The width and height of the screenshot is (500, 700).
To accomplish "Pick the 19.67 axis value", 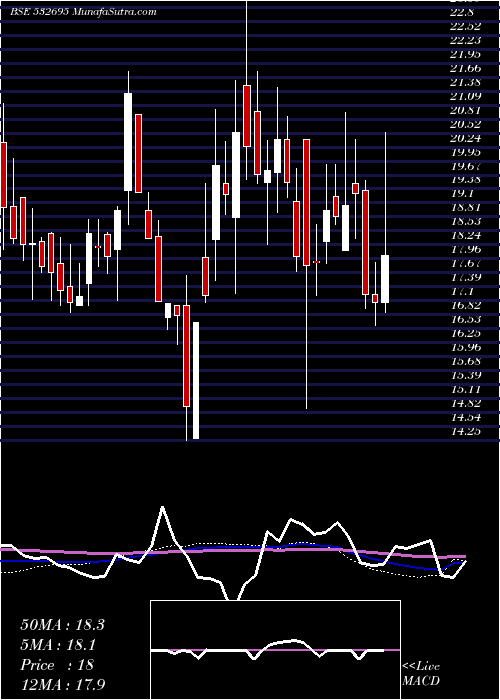I will pos(466,166).
